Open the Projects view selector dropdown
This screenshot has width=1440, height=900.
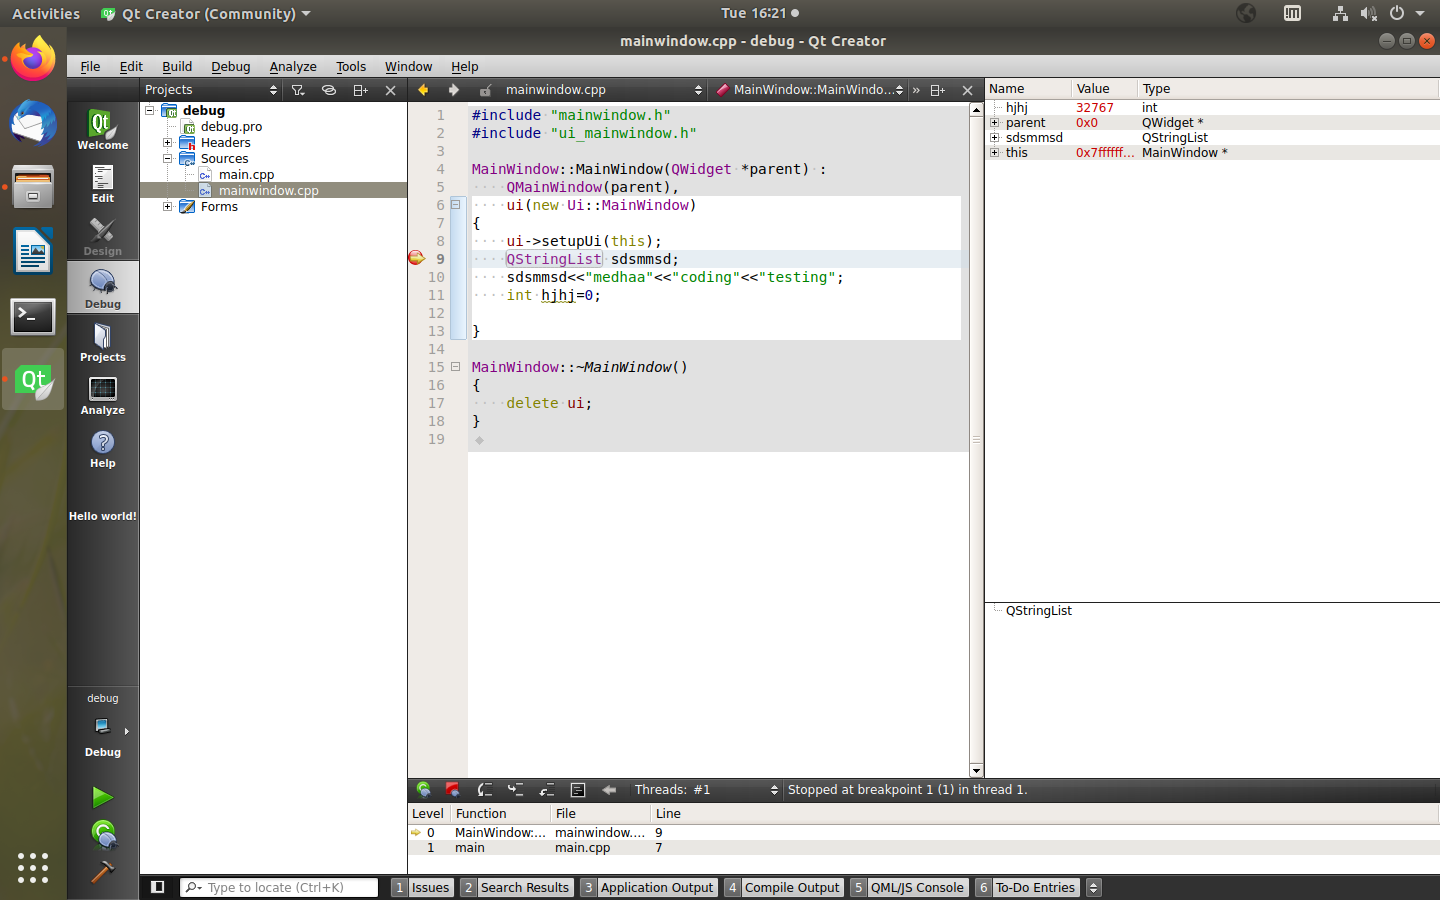point(211,90)
